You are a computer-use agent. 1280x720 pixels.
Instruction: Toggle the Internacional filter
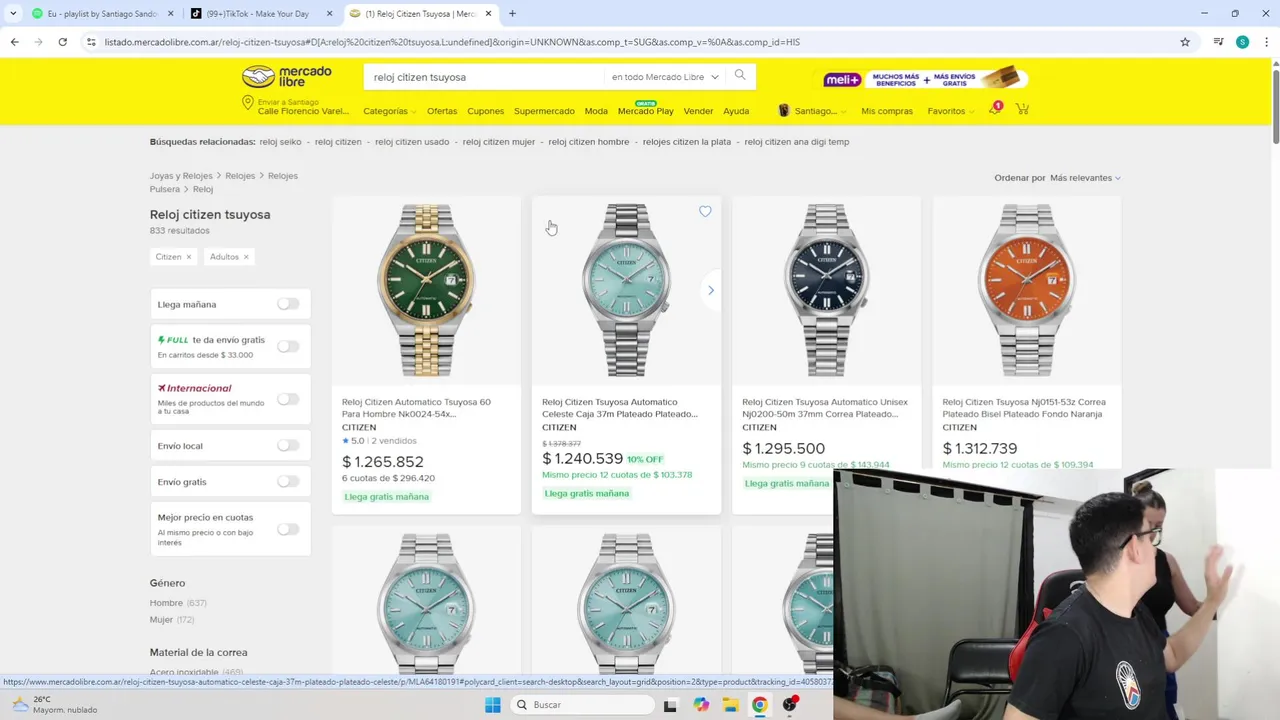click(288, 399)
